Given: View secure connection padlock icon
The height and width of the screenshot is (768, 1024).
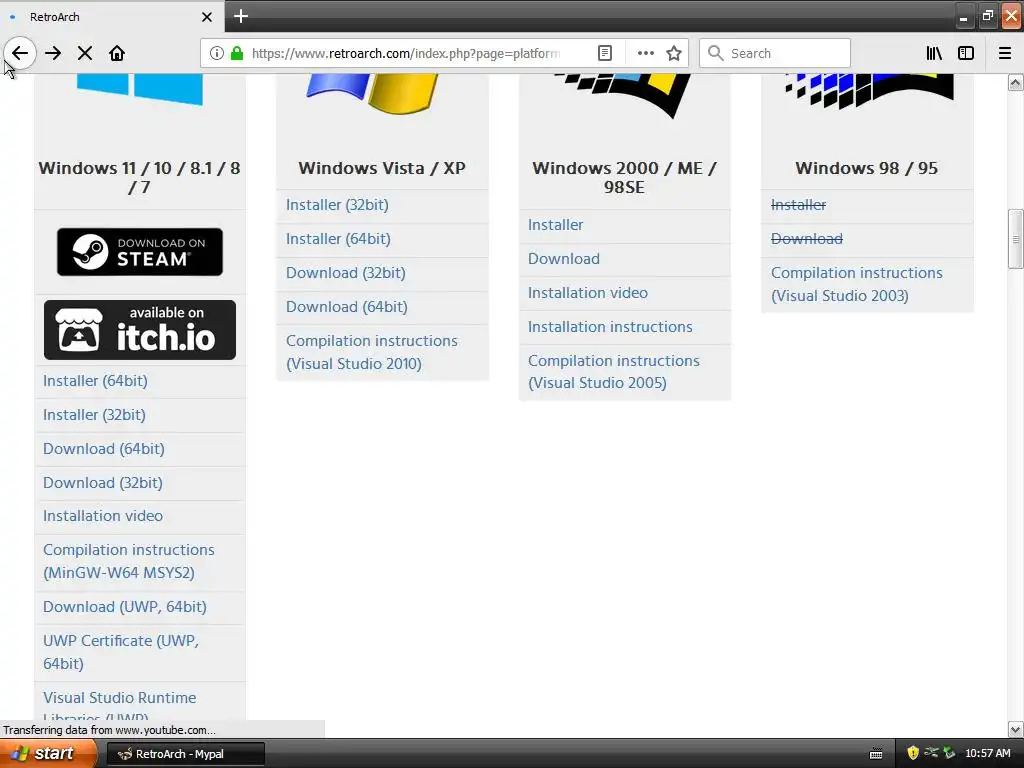Looking at the screenshot, I should click(237, 53).
